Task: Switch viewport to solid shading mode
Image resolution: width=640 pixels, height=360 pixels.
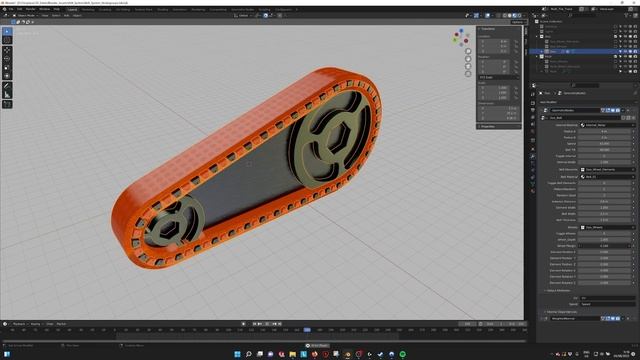Action: click(509, 16)
